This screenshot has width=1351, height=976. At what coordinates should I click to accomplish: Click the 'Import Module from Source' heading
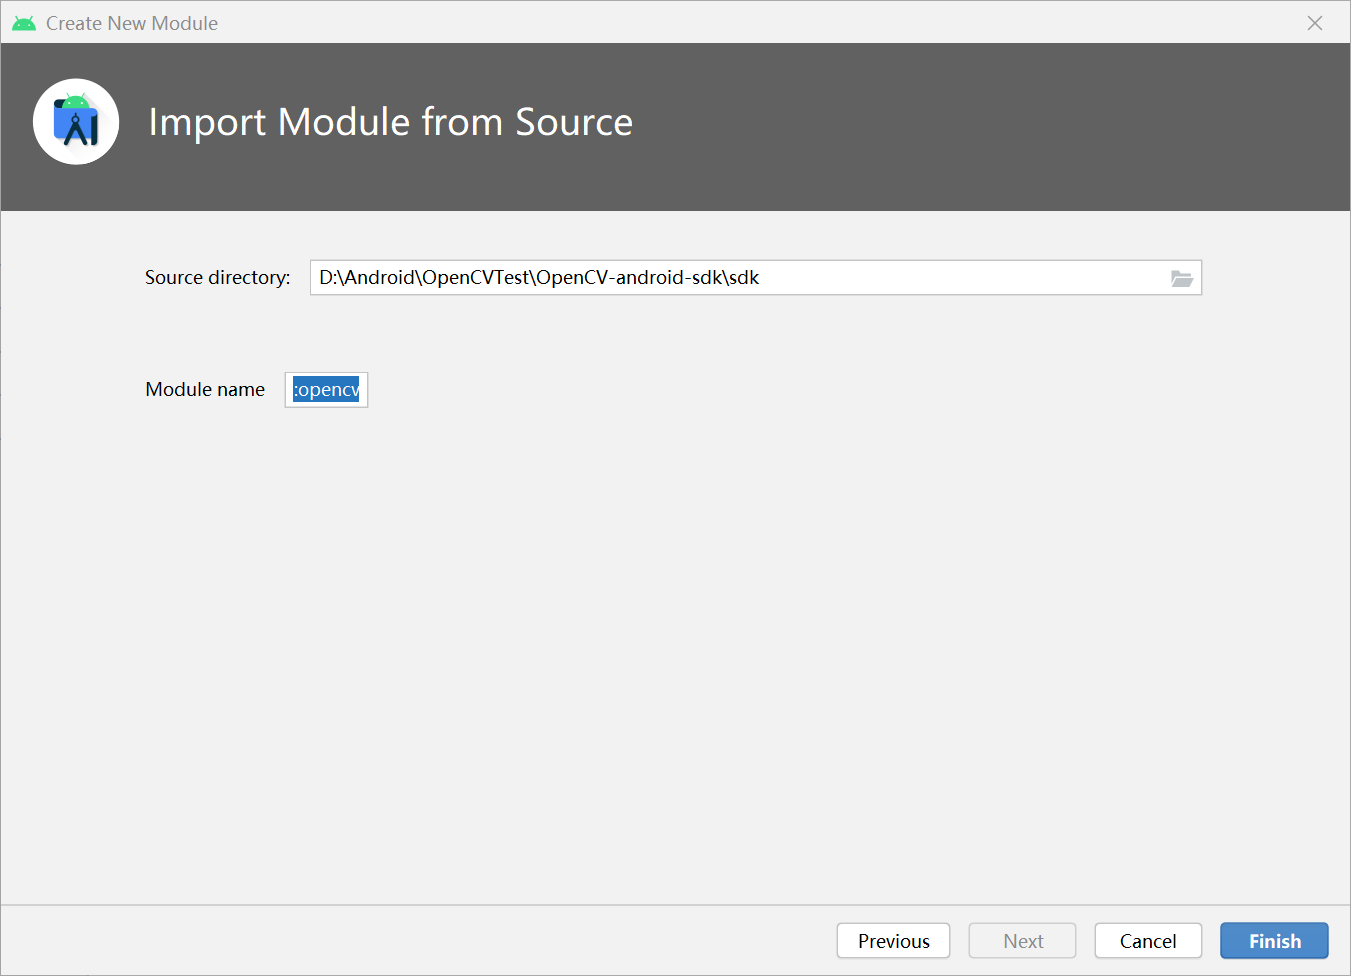(x=390, y=122)
